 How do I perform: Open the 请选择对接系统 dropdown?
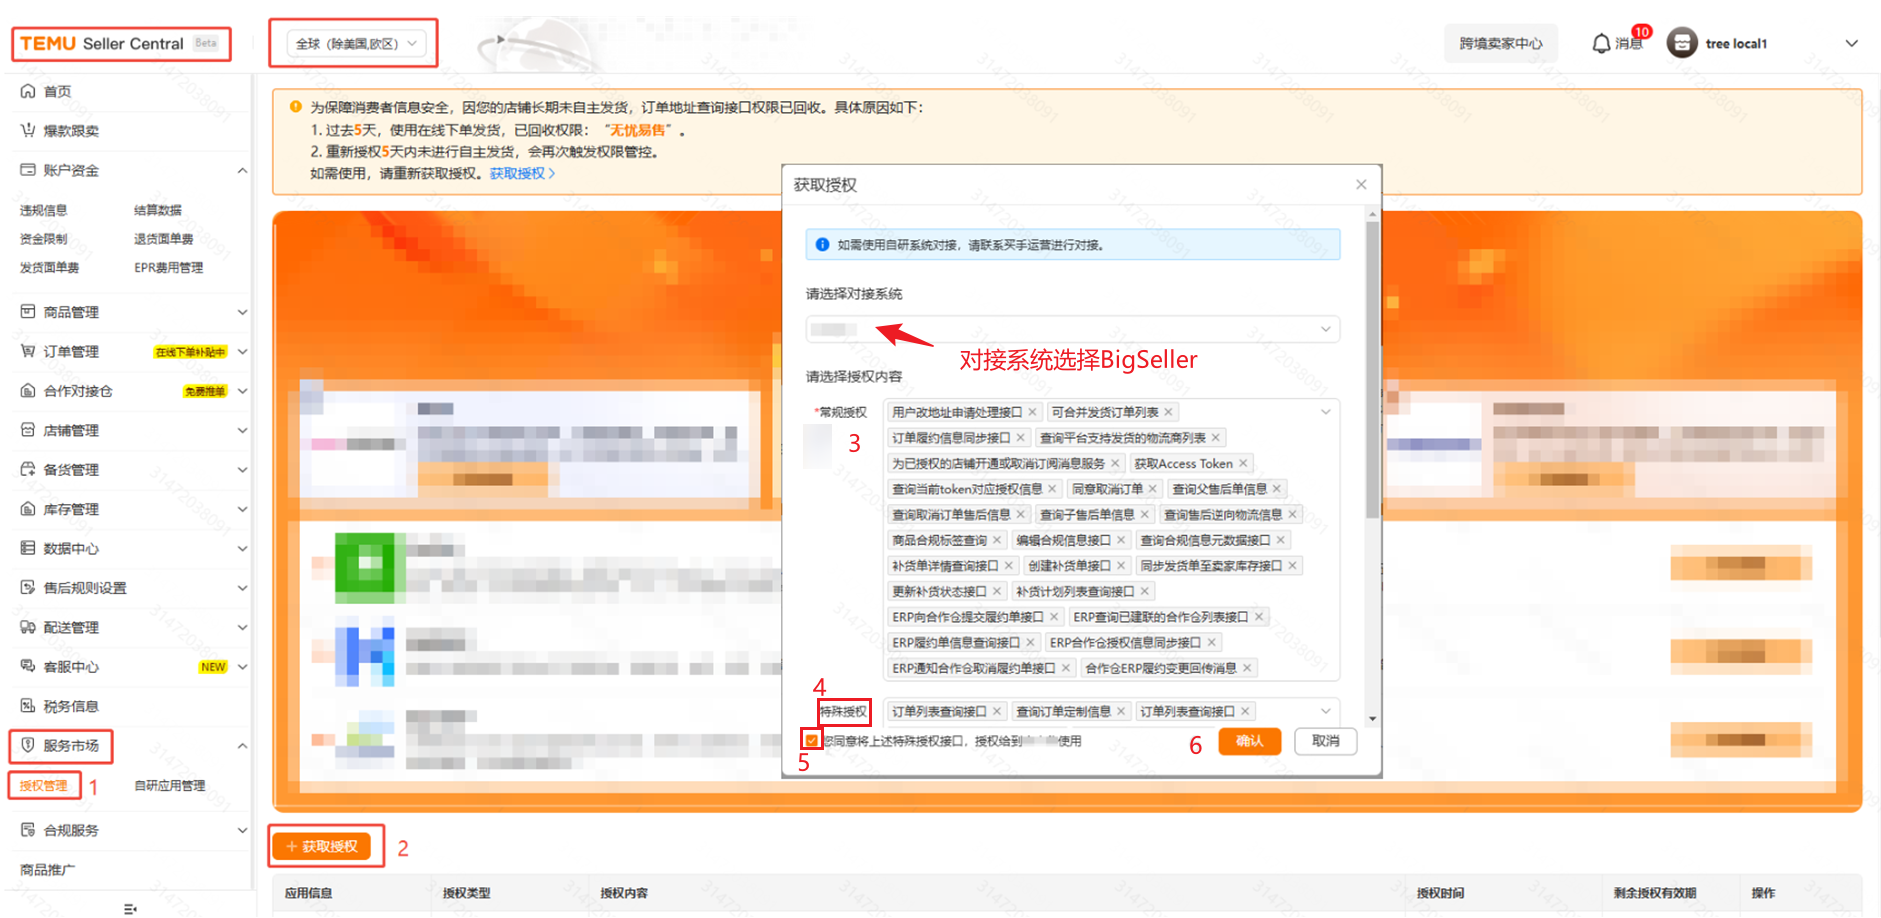1073,329
